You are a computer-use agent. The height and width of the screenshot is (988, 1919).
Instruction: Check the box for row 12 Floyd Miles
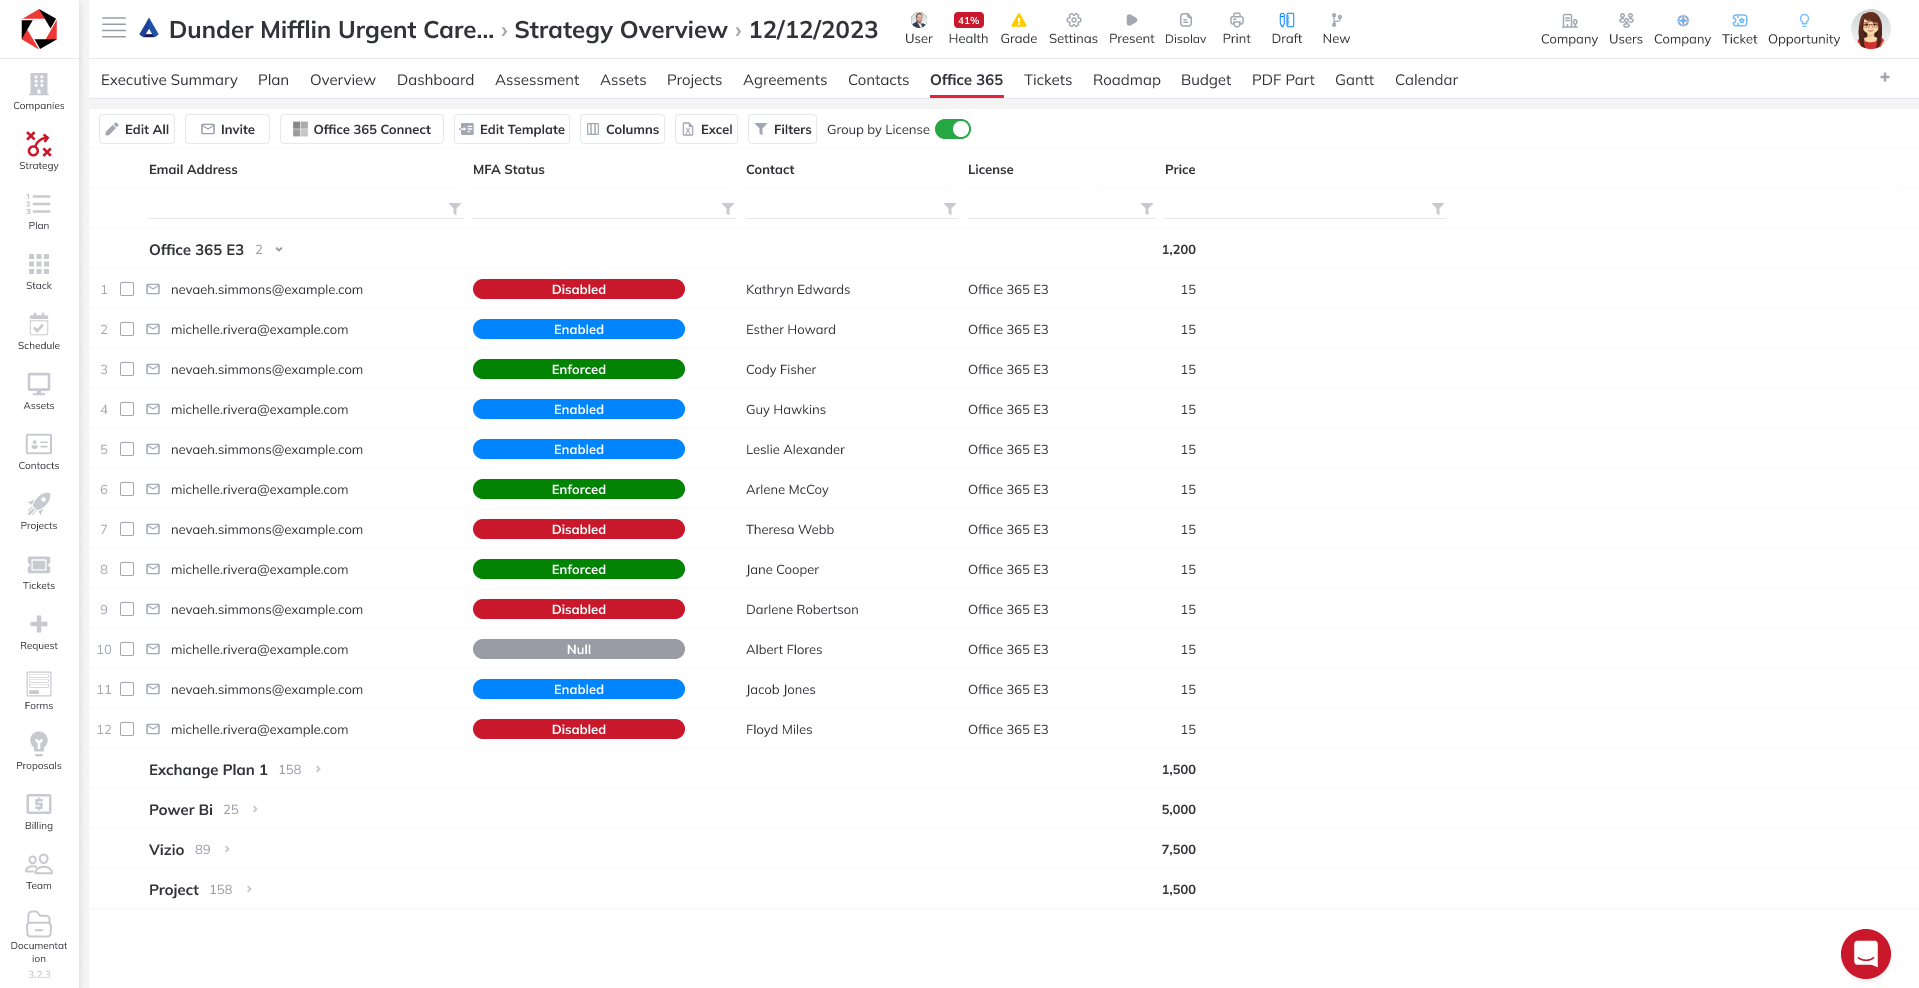point(127,729)
